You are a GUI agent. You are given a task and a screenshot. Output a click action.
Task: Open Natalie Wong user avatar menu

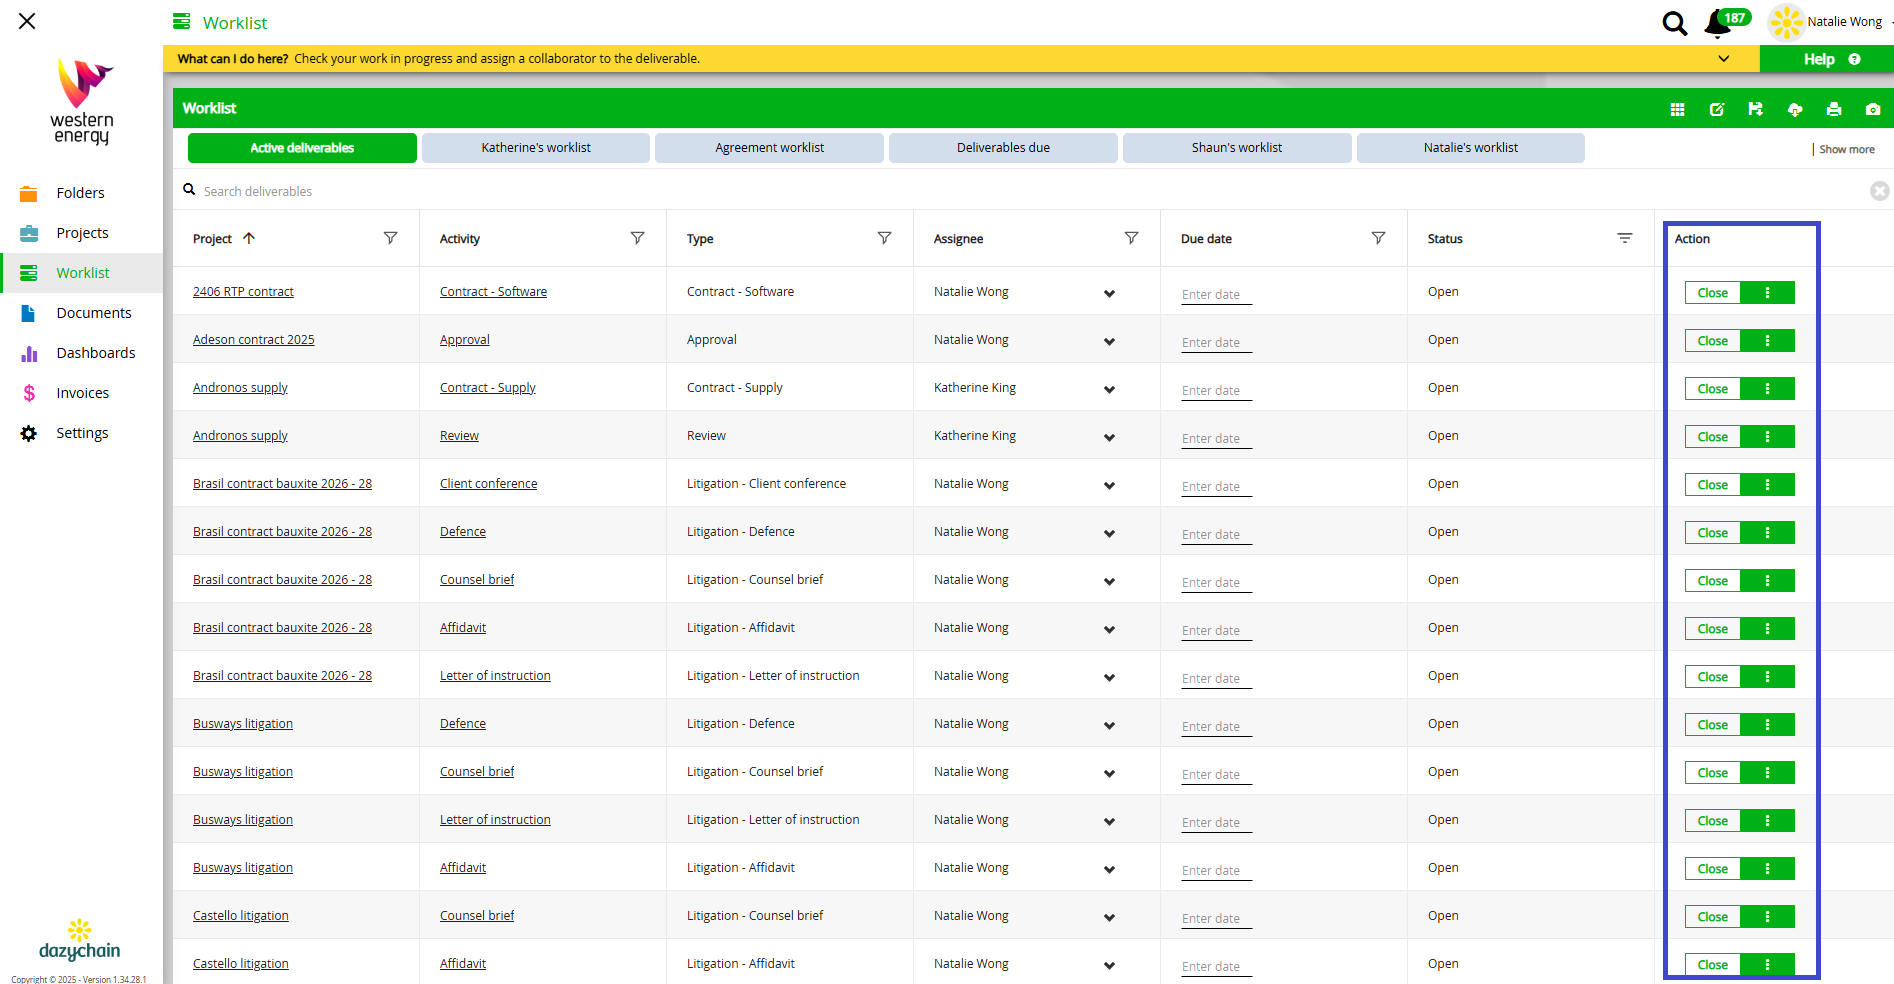coord(1786,22)
